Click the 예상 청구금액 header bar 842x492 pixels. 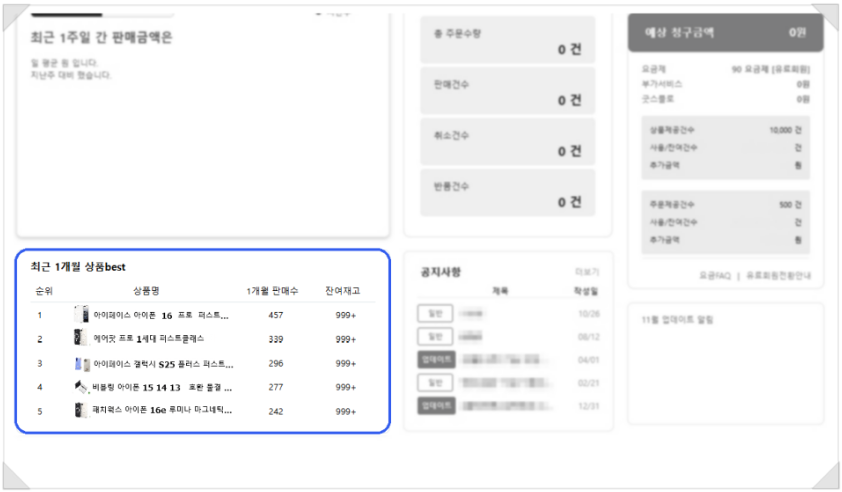pos(725,32)
